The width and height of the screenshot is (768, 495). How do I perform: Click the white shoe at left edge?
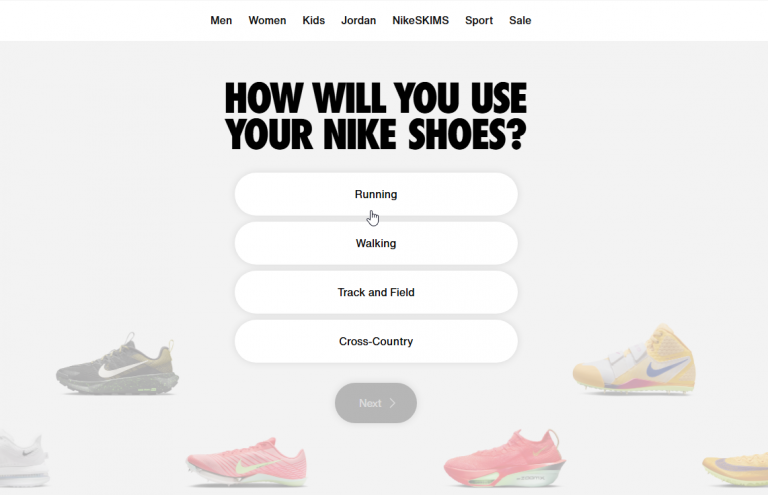point(24,459)
